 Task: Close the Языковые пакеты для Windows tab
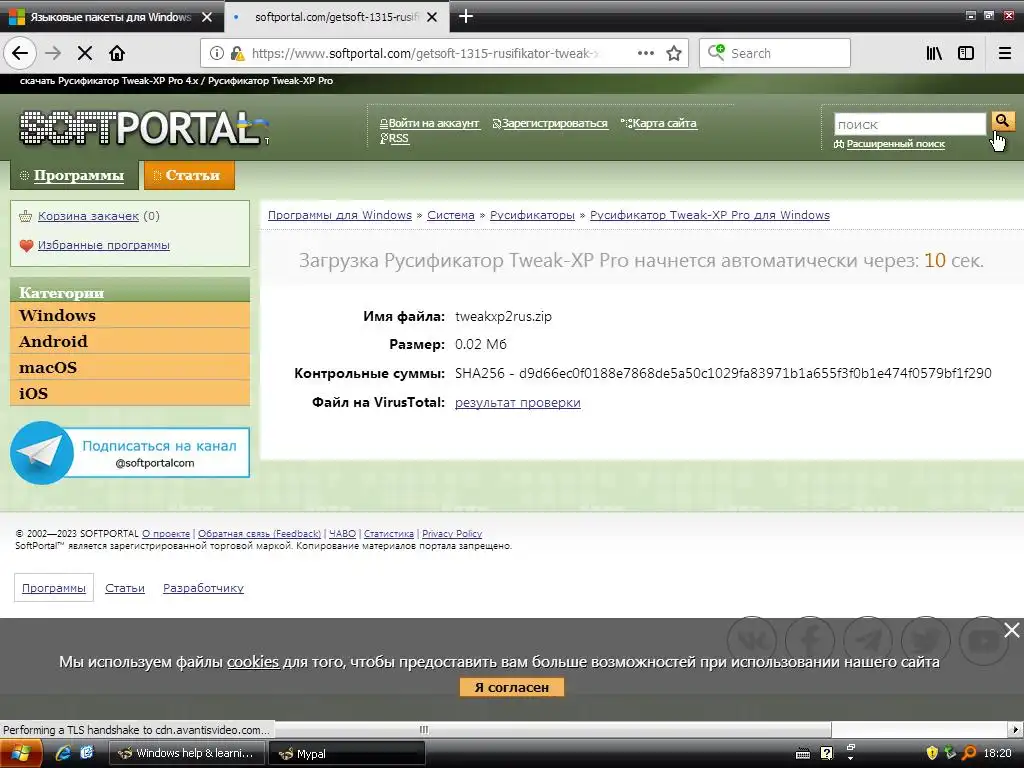(x=207, y=17)
